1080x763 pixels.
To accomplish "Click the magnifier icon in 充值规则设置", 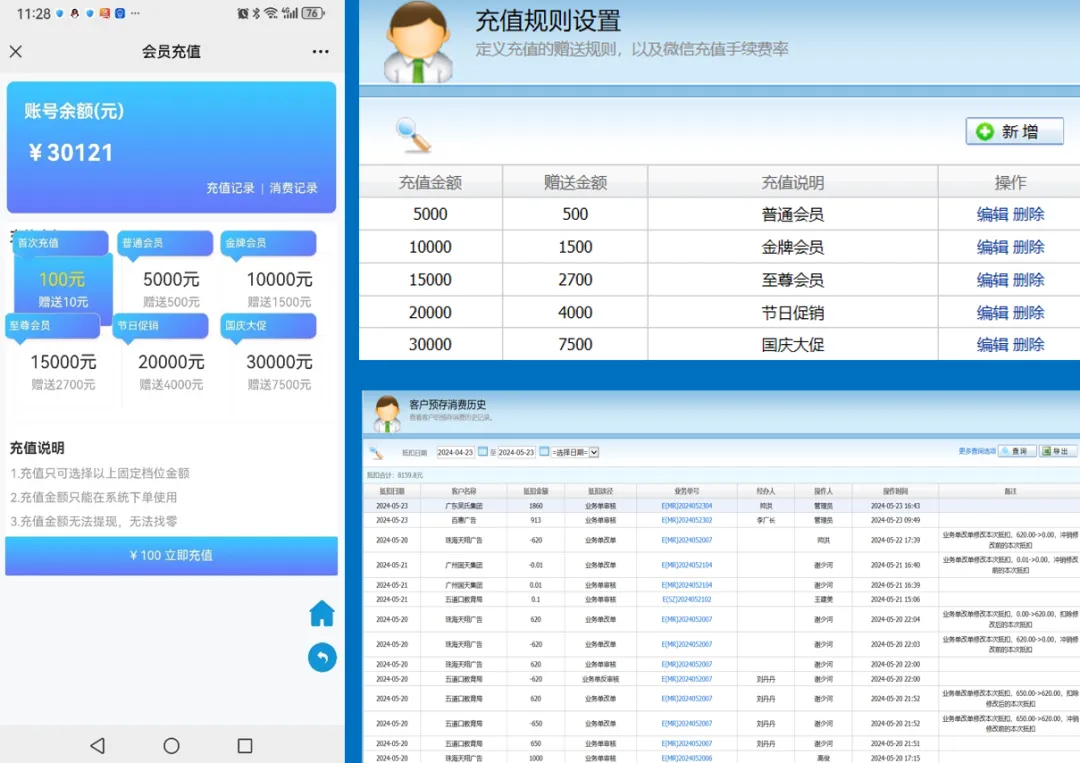I will click(x=412, y=134).
